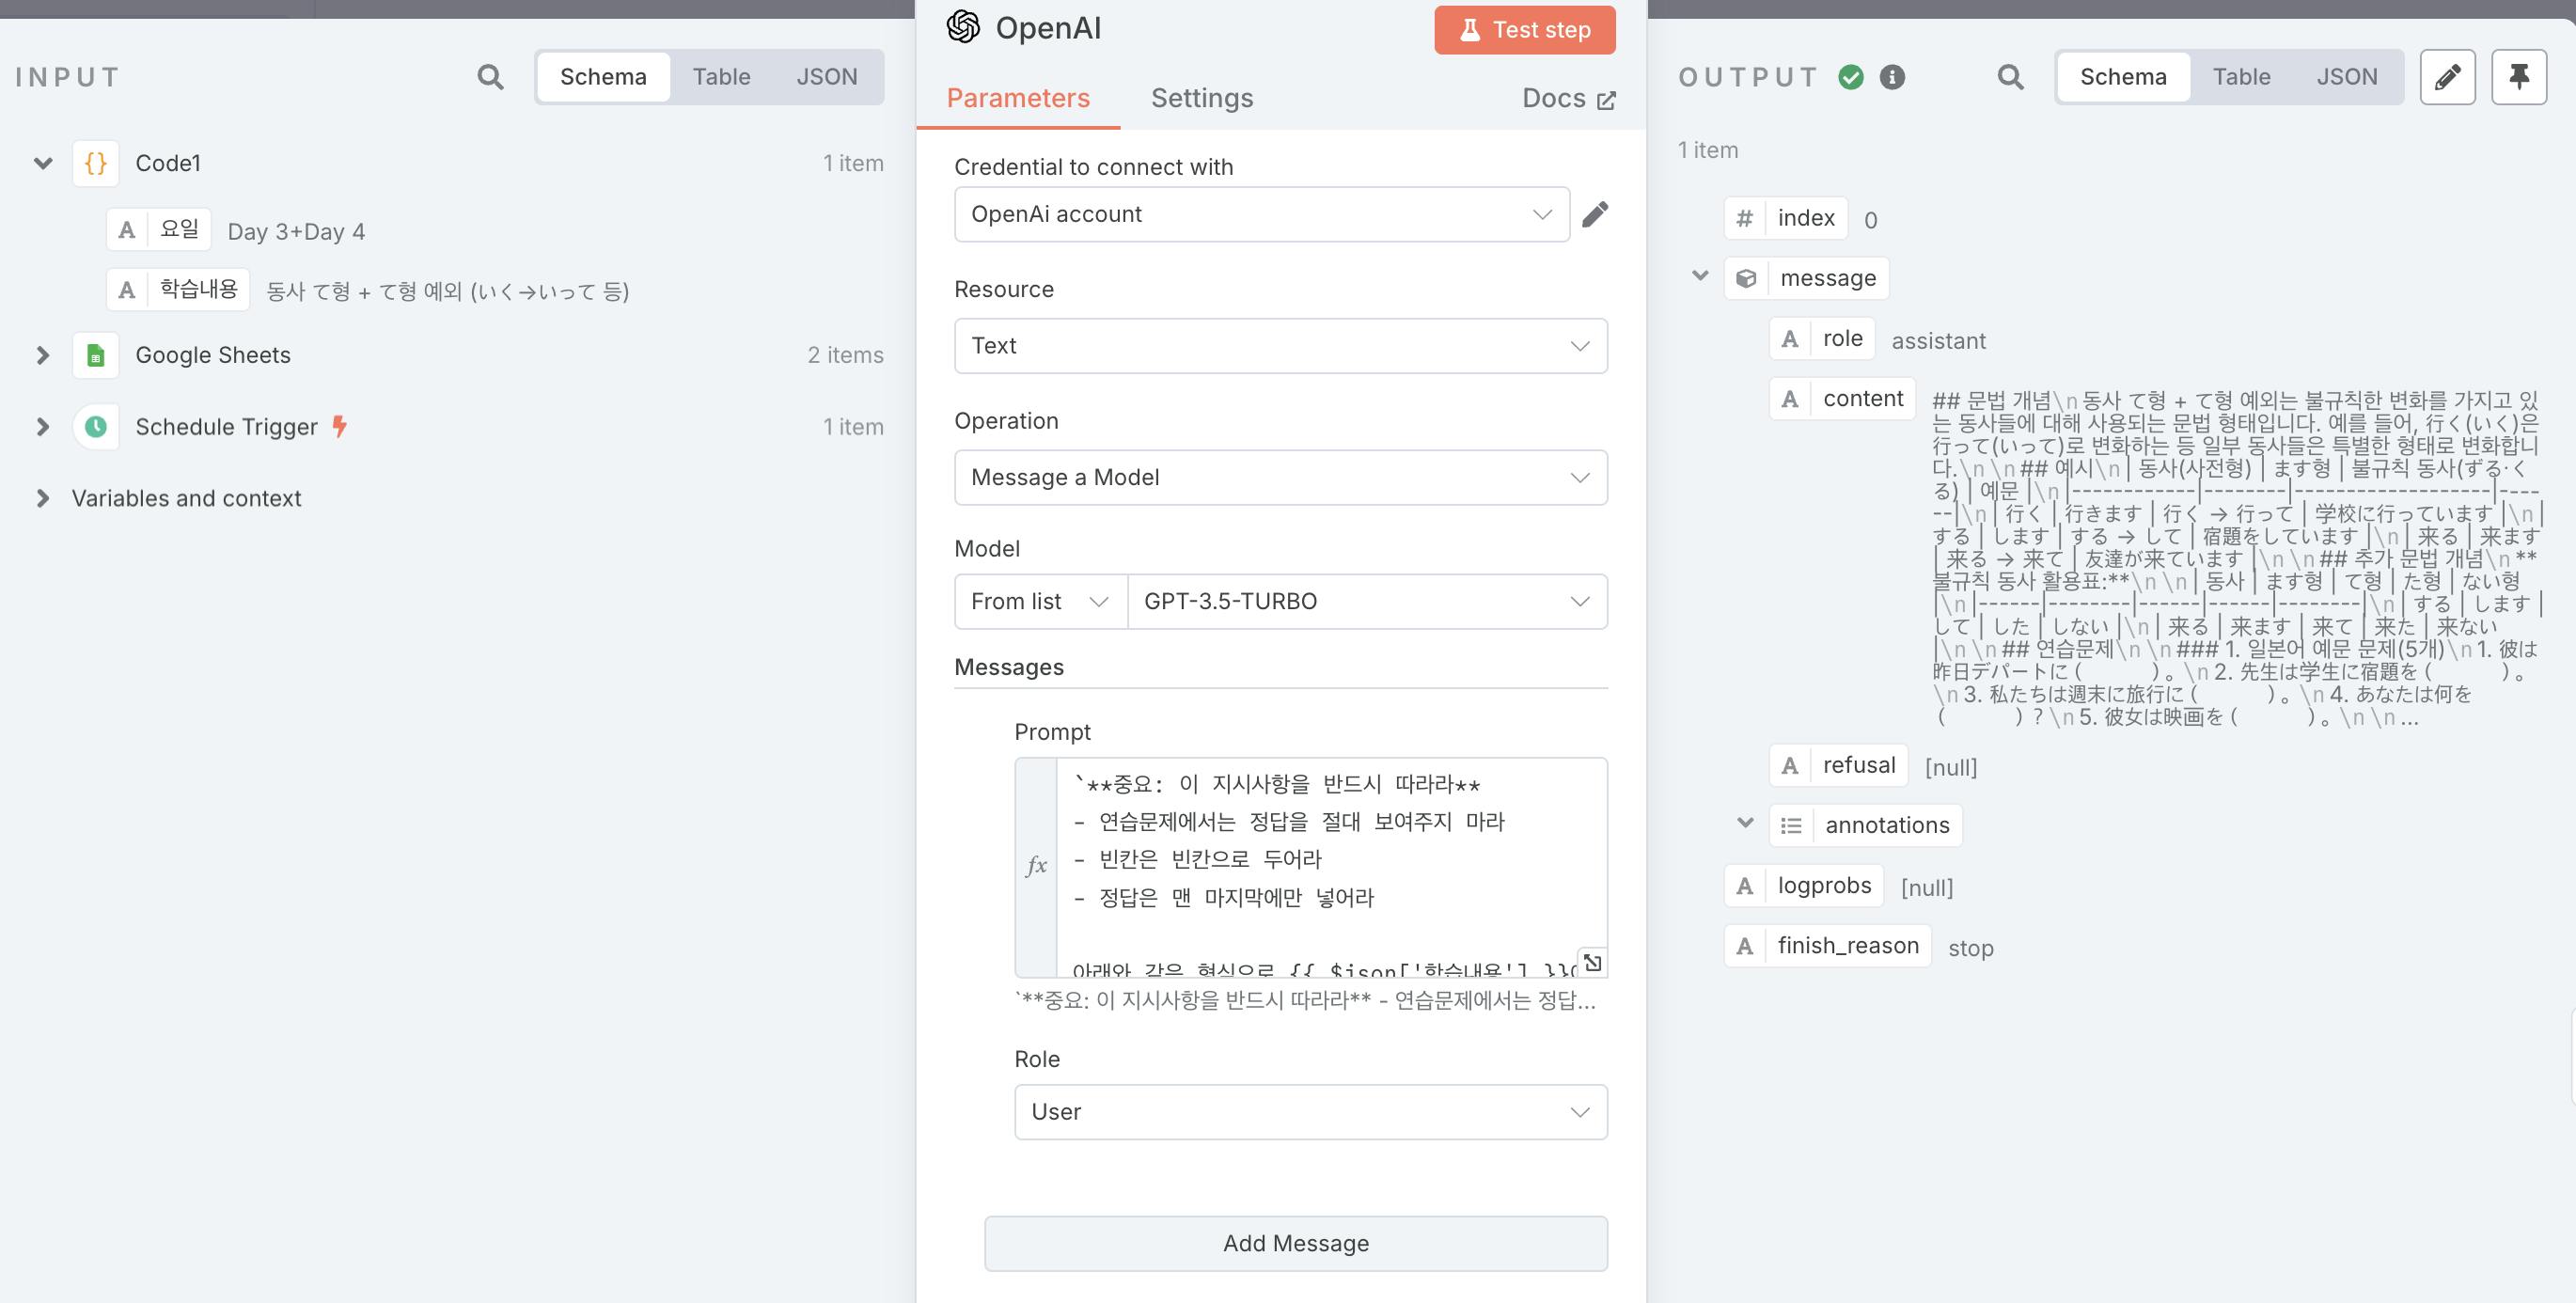Select Table view in OUTPUT panel

[x=2241, y=77]
